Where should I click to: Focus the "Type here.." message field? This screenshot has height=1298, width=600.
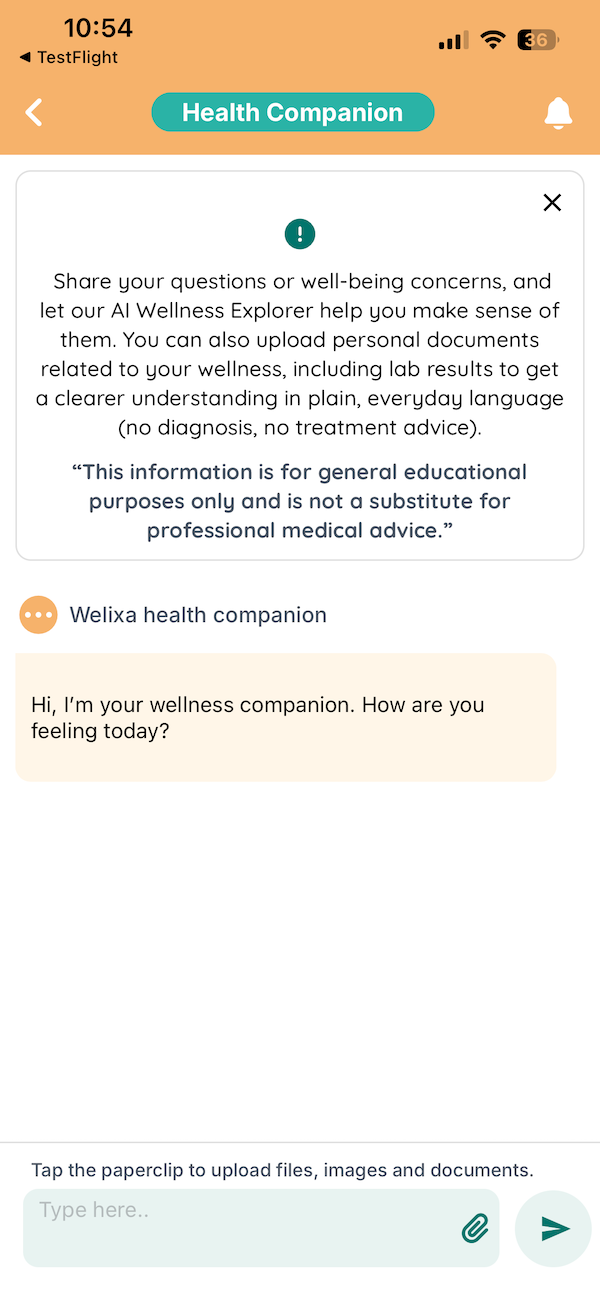click(240, 1228)
